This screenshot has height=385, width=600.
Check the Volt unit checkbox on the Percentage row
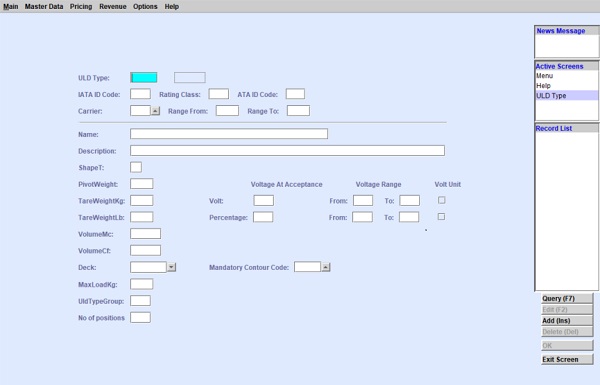(441, 217)
